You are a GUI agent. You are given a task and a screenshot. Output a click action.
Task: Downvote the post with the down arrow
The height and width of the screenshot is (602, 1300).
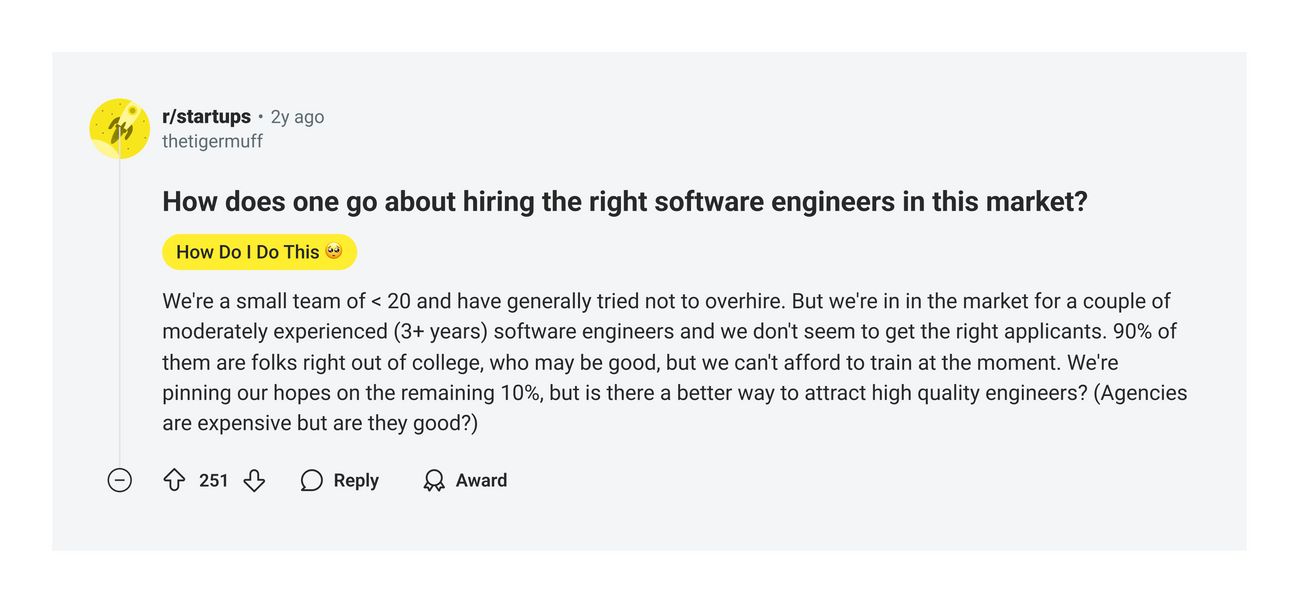254,481
